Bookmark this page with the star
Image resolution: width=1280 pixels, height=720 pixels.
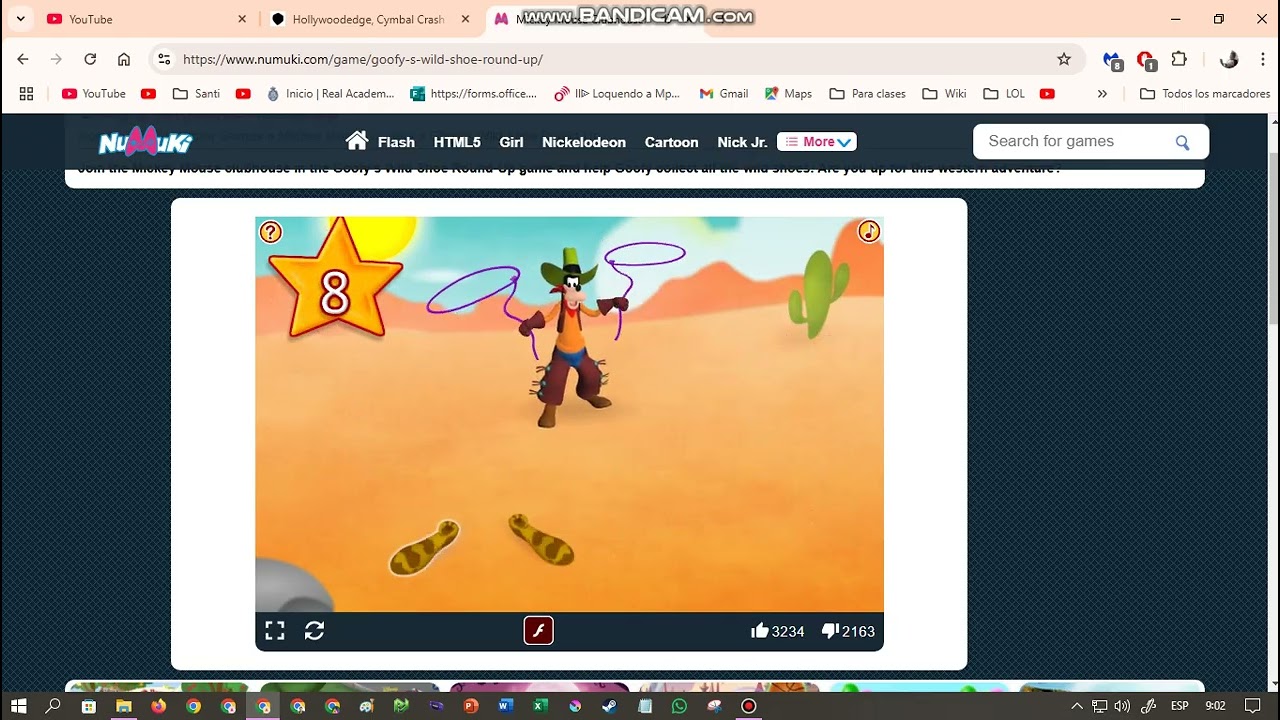1064,59
